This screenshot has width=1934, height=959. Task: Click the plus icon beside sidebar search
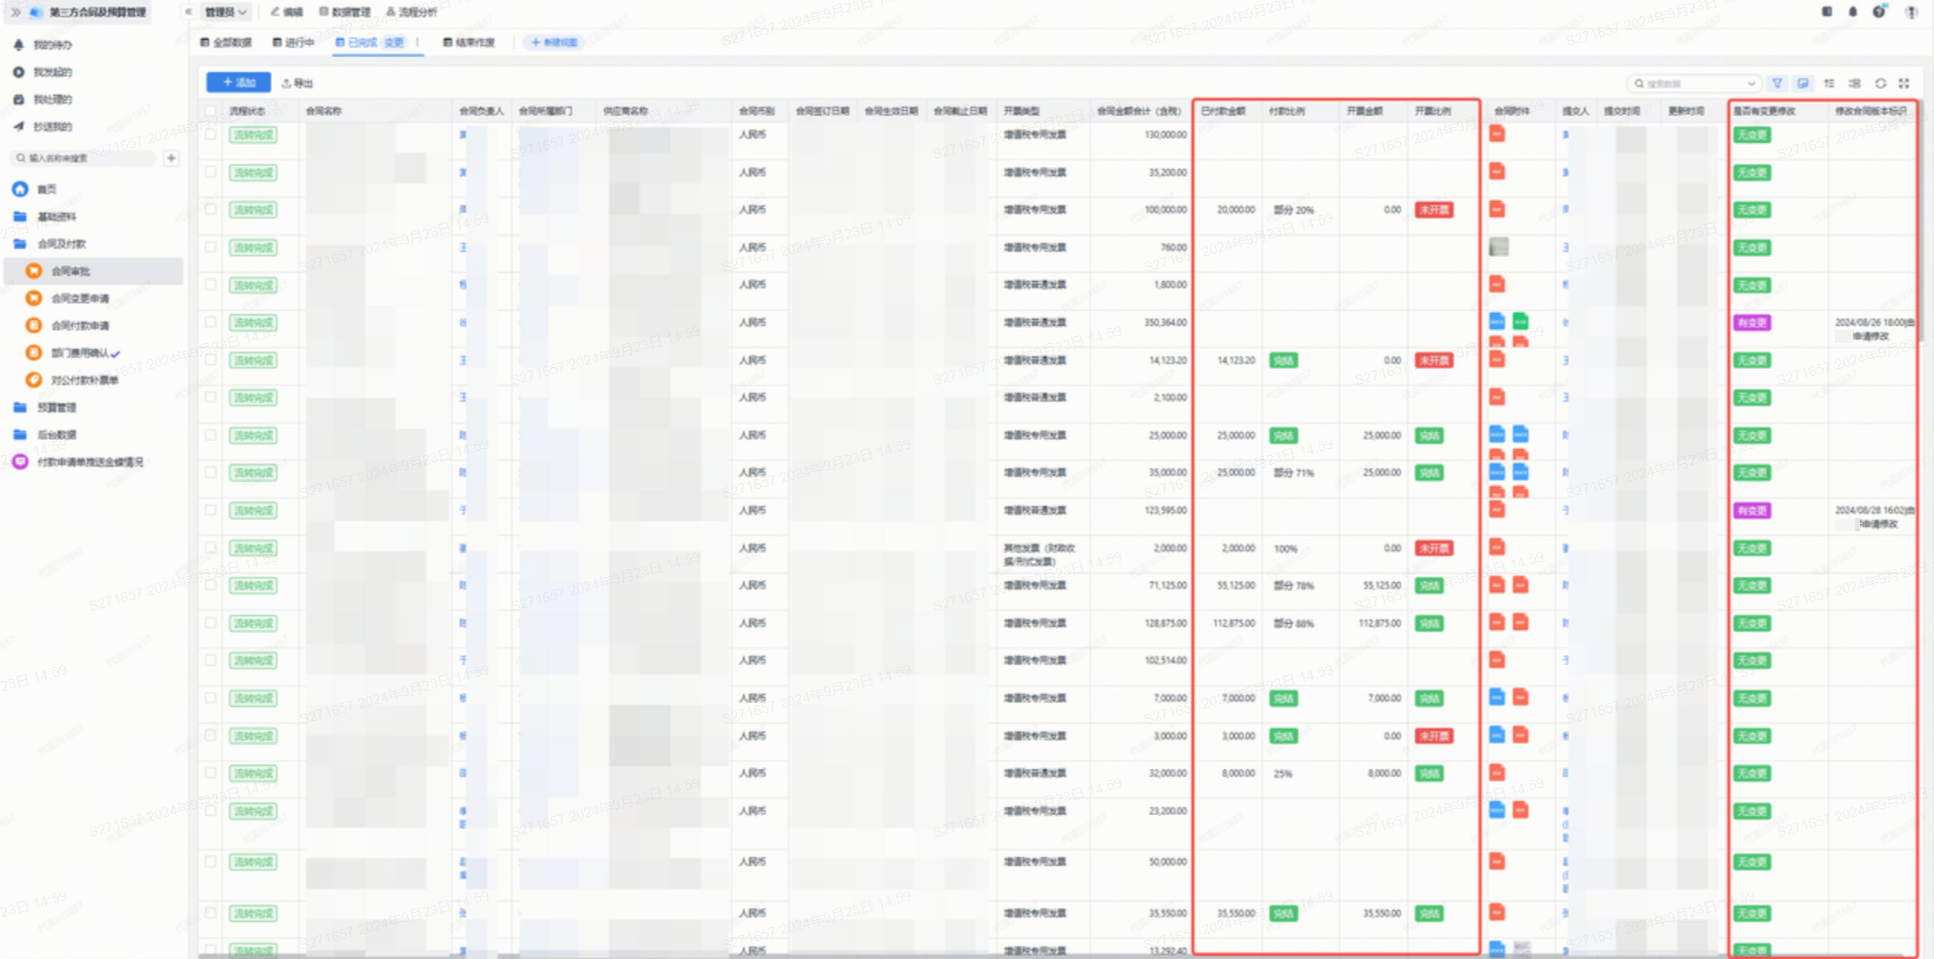click(x=171, y=158)
